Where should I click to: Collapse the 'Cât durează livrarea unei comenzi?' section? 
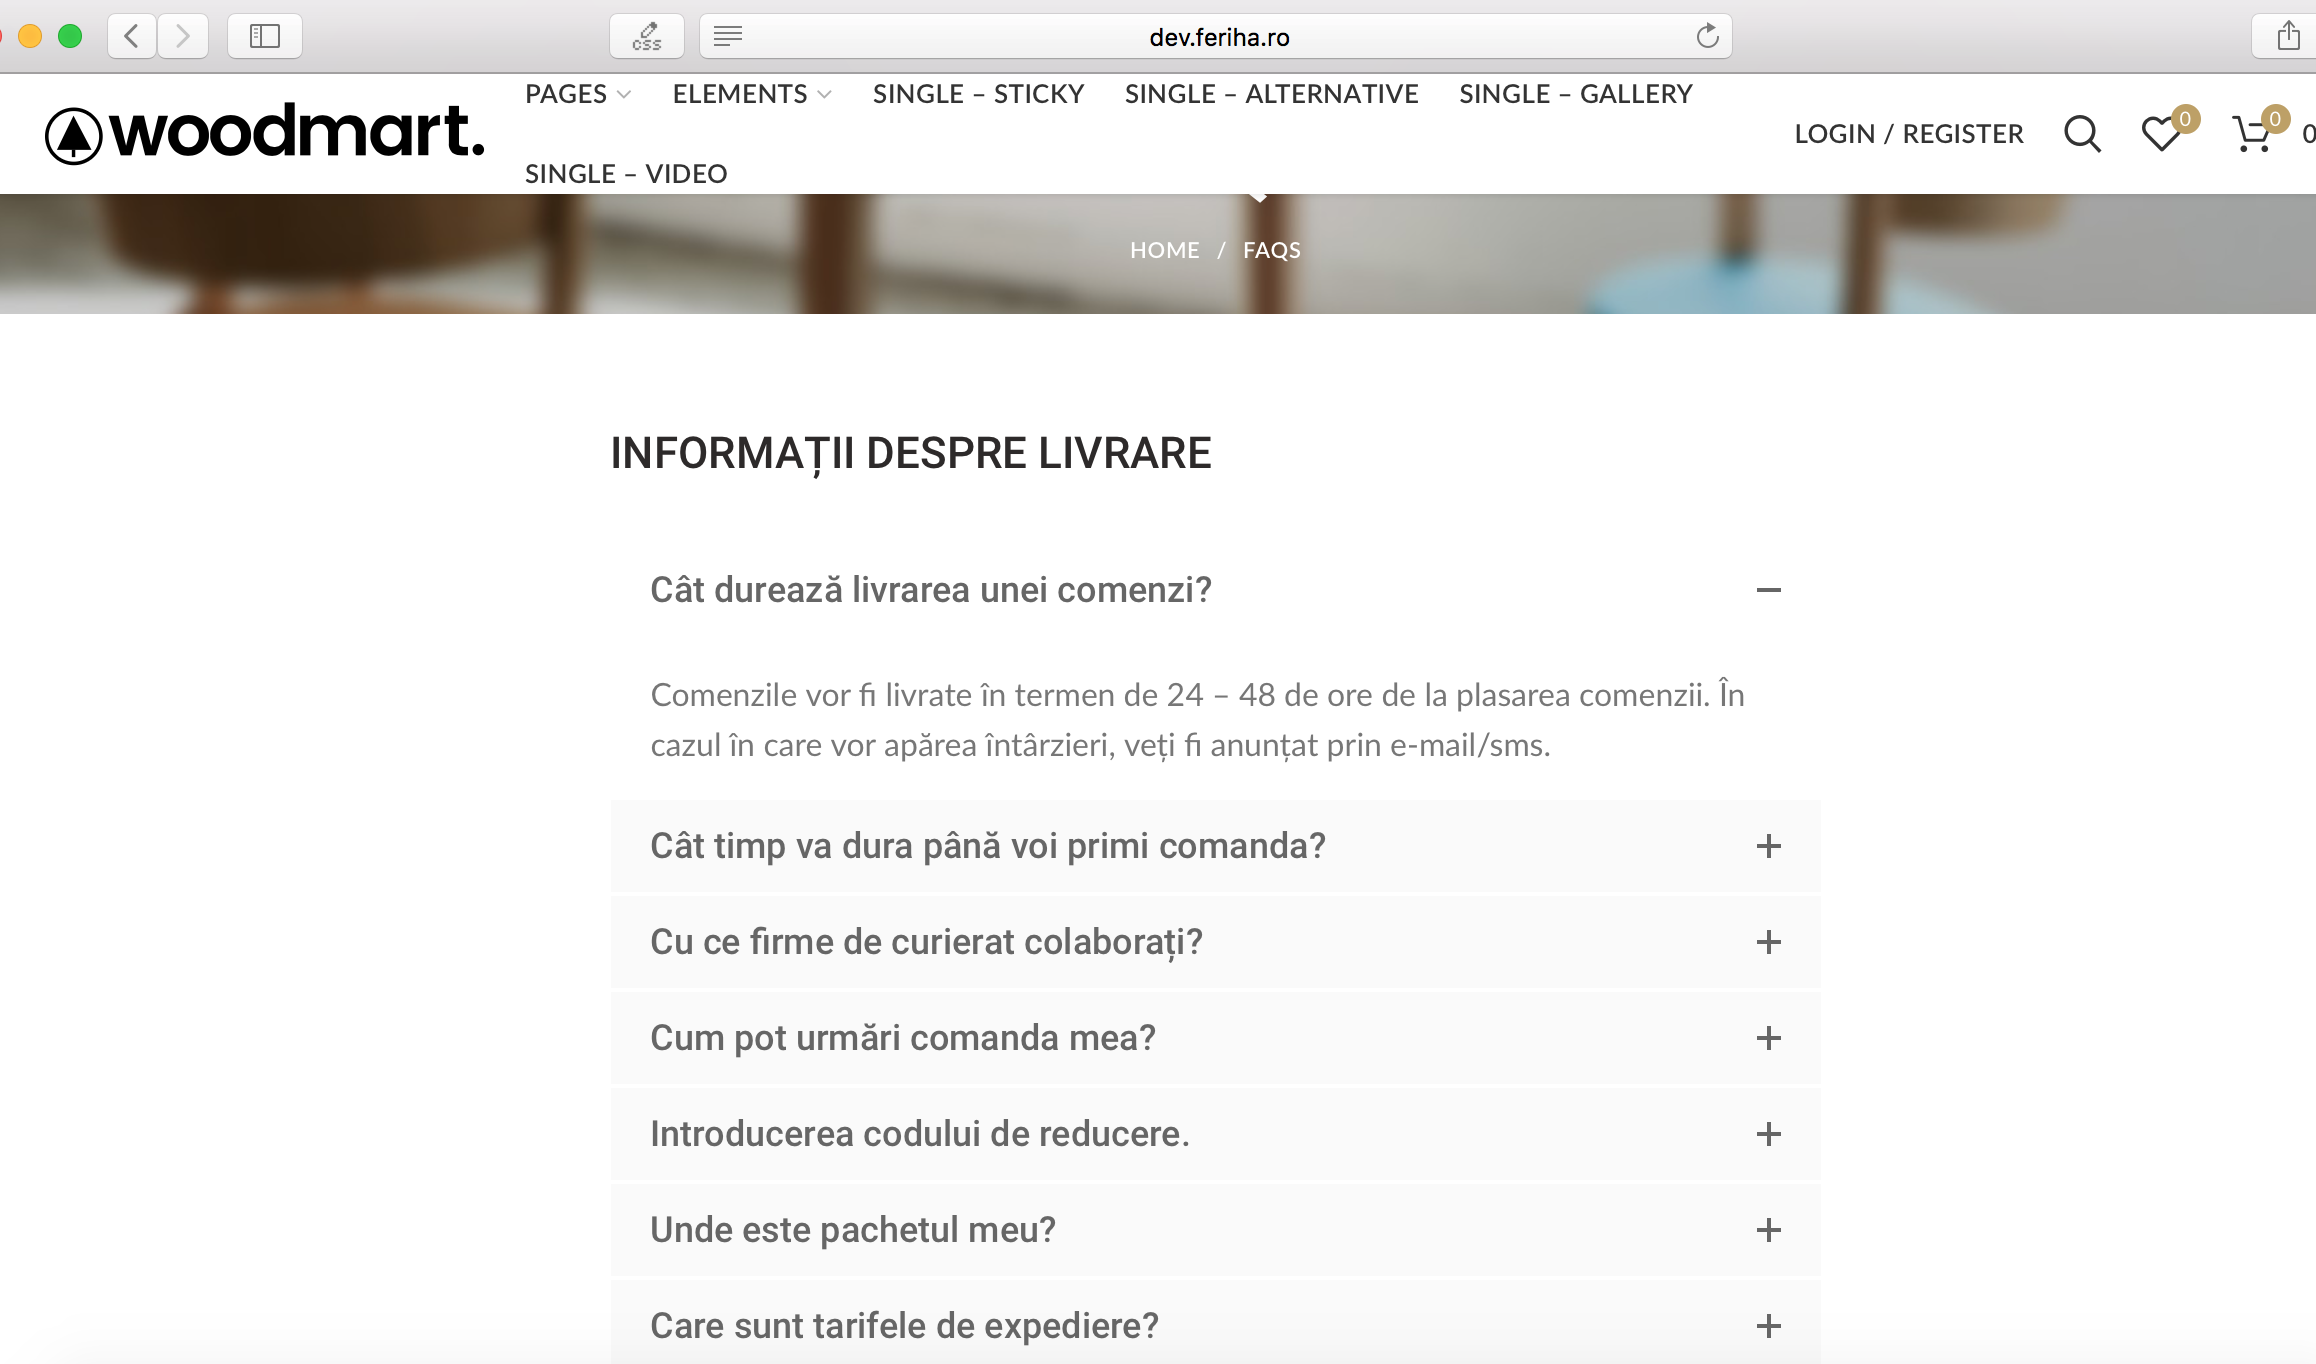(x=1768, y=590)
